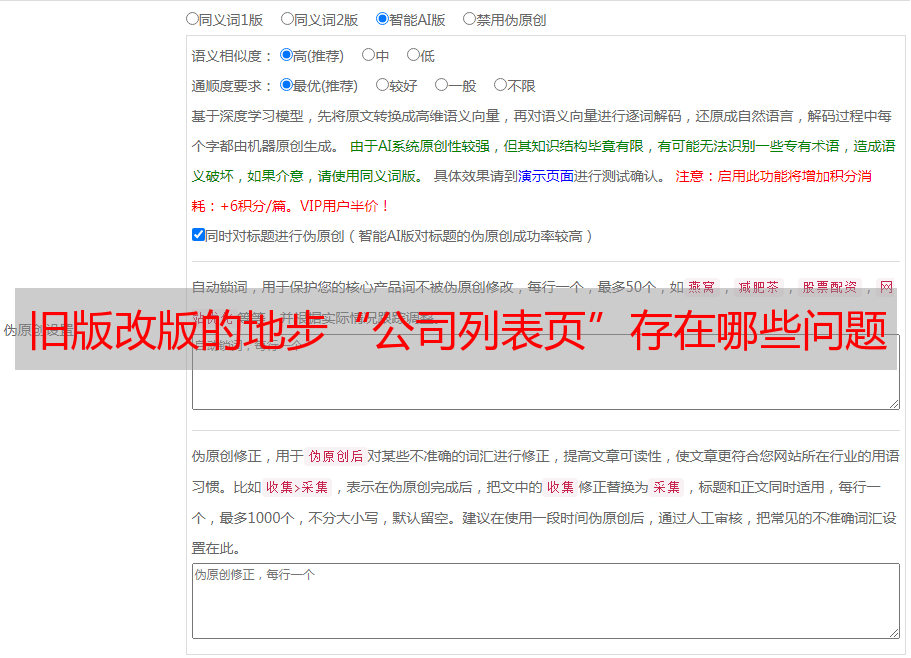Click the 股票配资 example keyword tag

pos(830,287)
